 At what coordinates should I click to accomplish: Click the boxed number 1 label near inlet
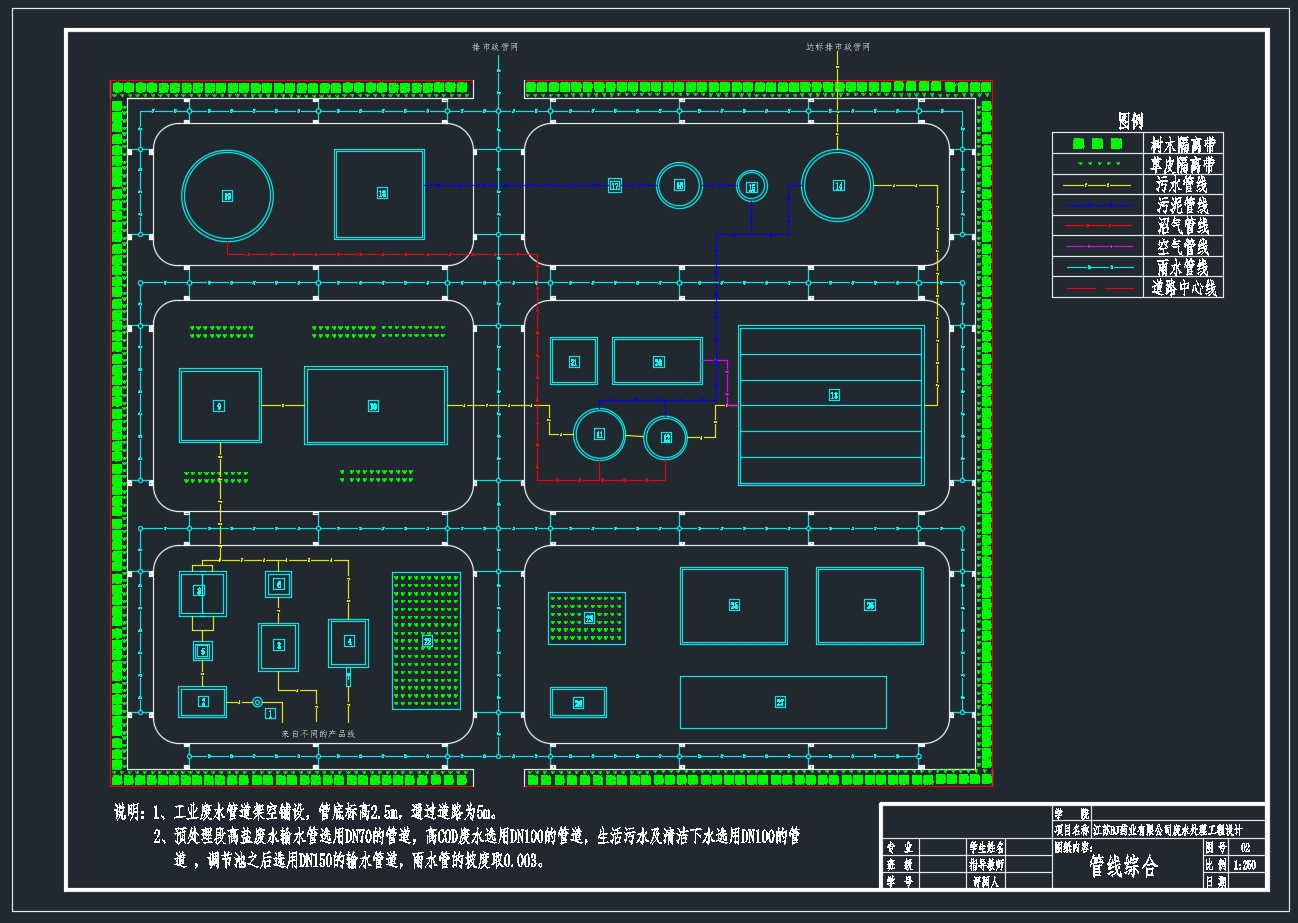tap(270, 713)
